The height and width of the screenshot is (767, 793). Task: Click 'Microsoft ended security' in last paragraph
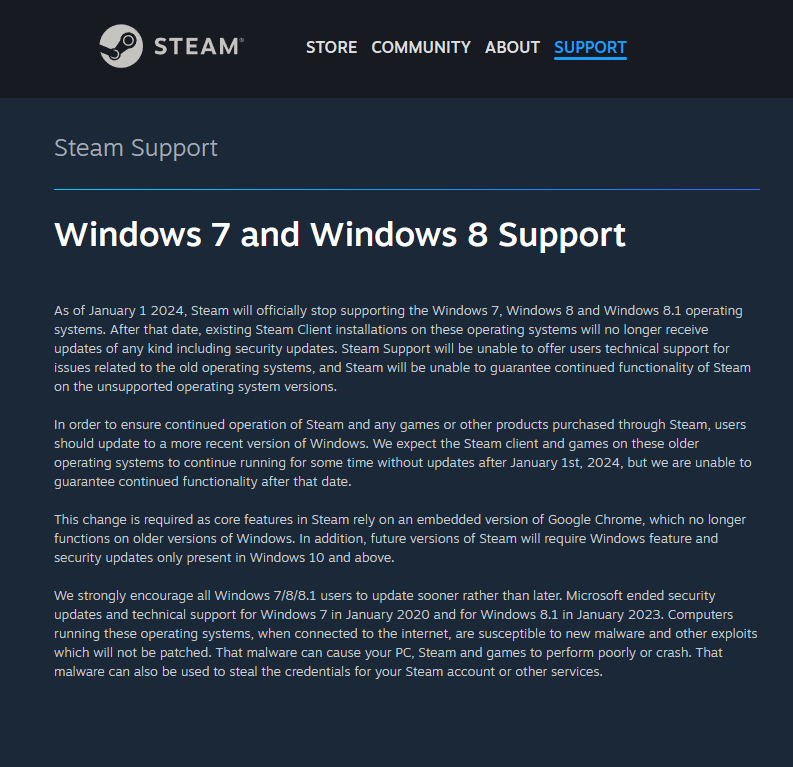pyautogui.click(x=641, y=596)
